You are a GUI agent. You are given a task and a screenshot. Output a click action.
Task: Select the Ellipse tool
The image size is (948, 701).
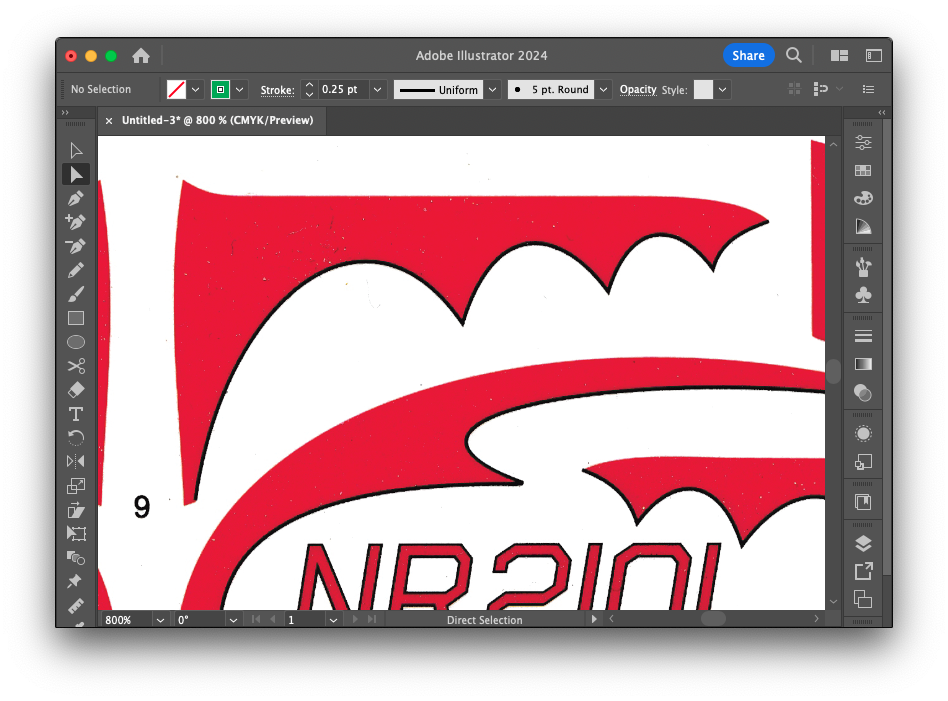tap(76, 342)
